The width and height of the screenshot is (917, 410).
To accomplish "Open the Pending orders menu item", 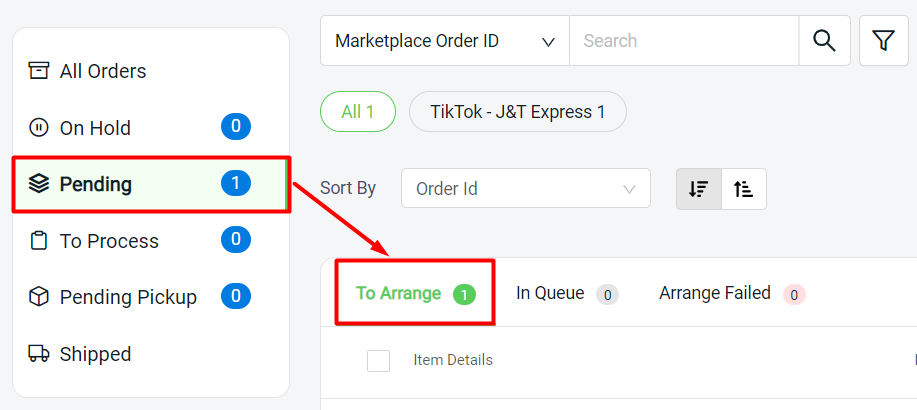I will [151, 184].
